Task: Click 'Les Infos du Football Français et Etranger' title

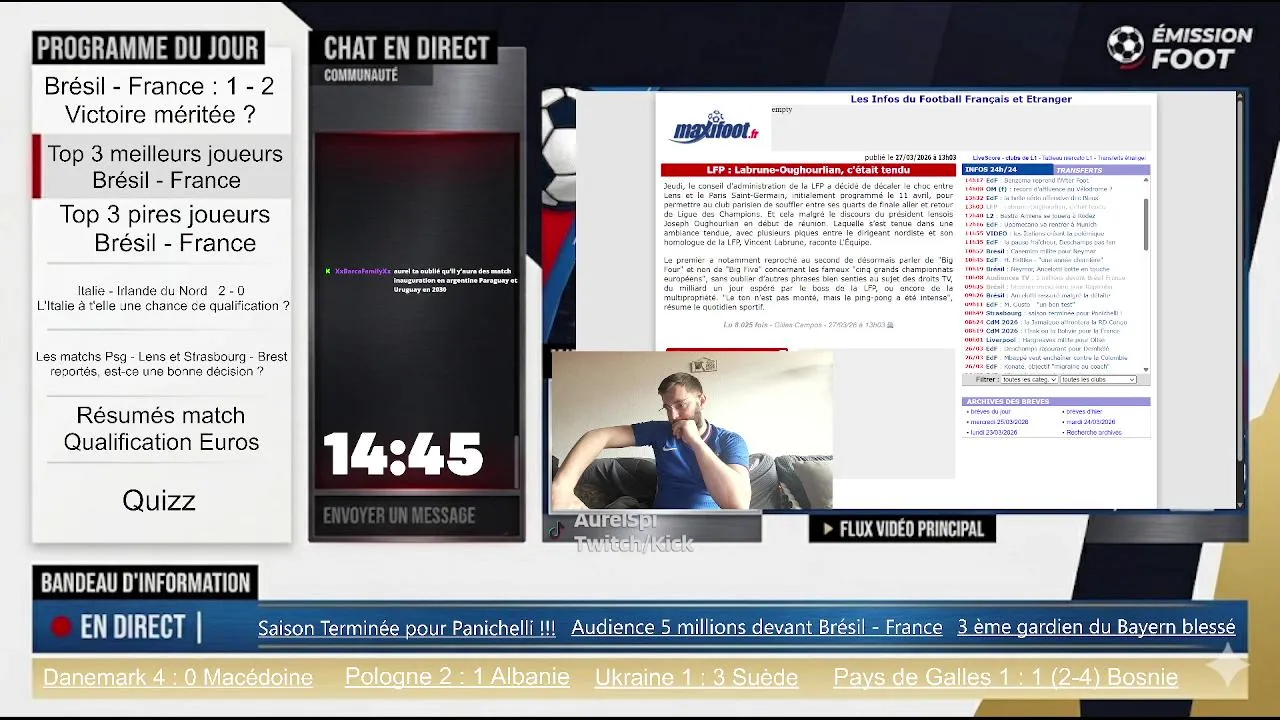Action: 960,99
